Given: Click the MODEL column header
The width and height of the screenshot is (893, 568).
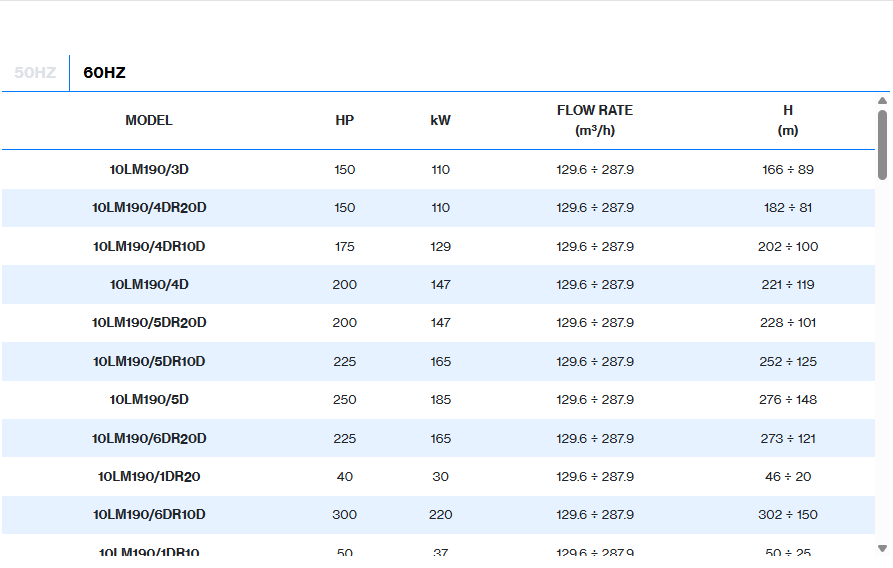Looking at the screenshot, I should tap(149, 120).
